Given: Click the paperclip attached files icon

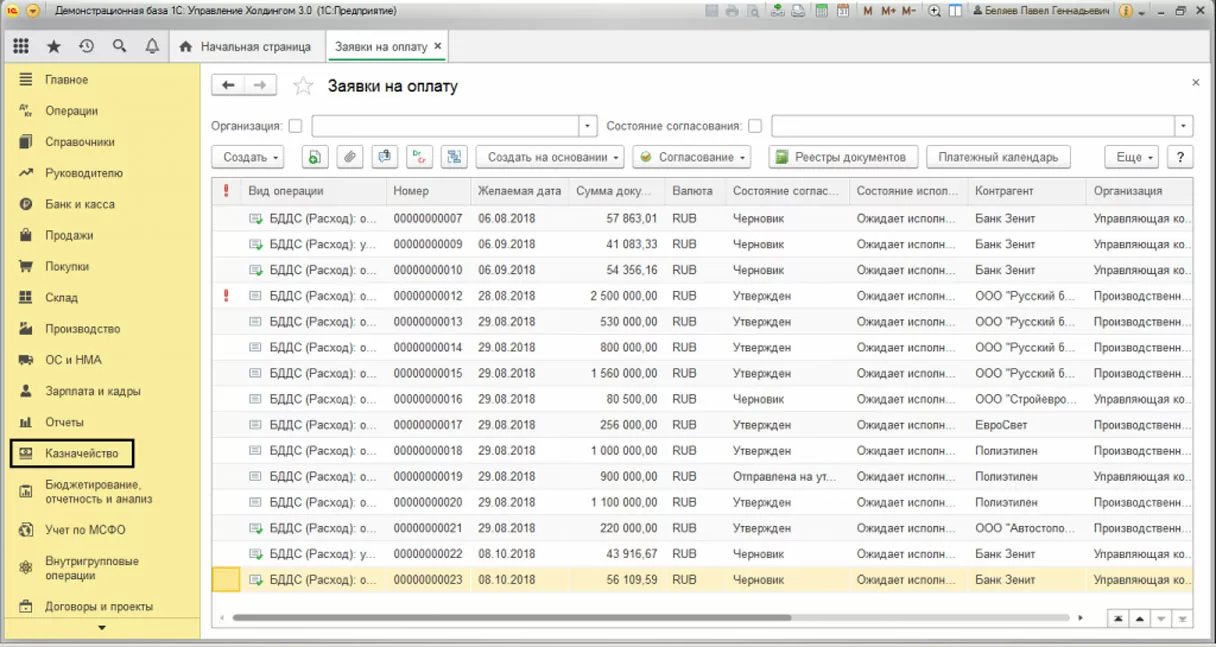Looking at the screenshot, I should tap(349, 157).
